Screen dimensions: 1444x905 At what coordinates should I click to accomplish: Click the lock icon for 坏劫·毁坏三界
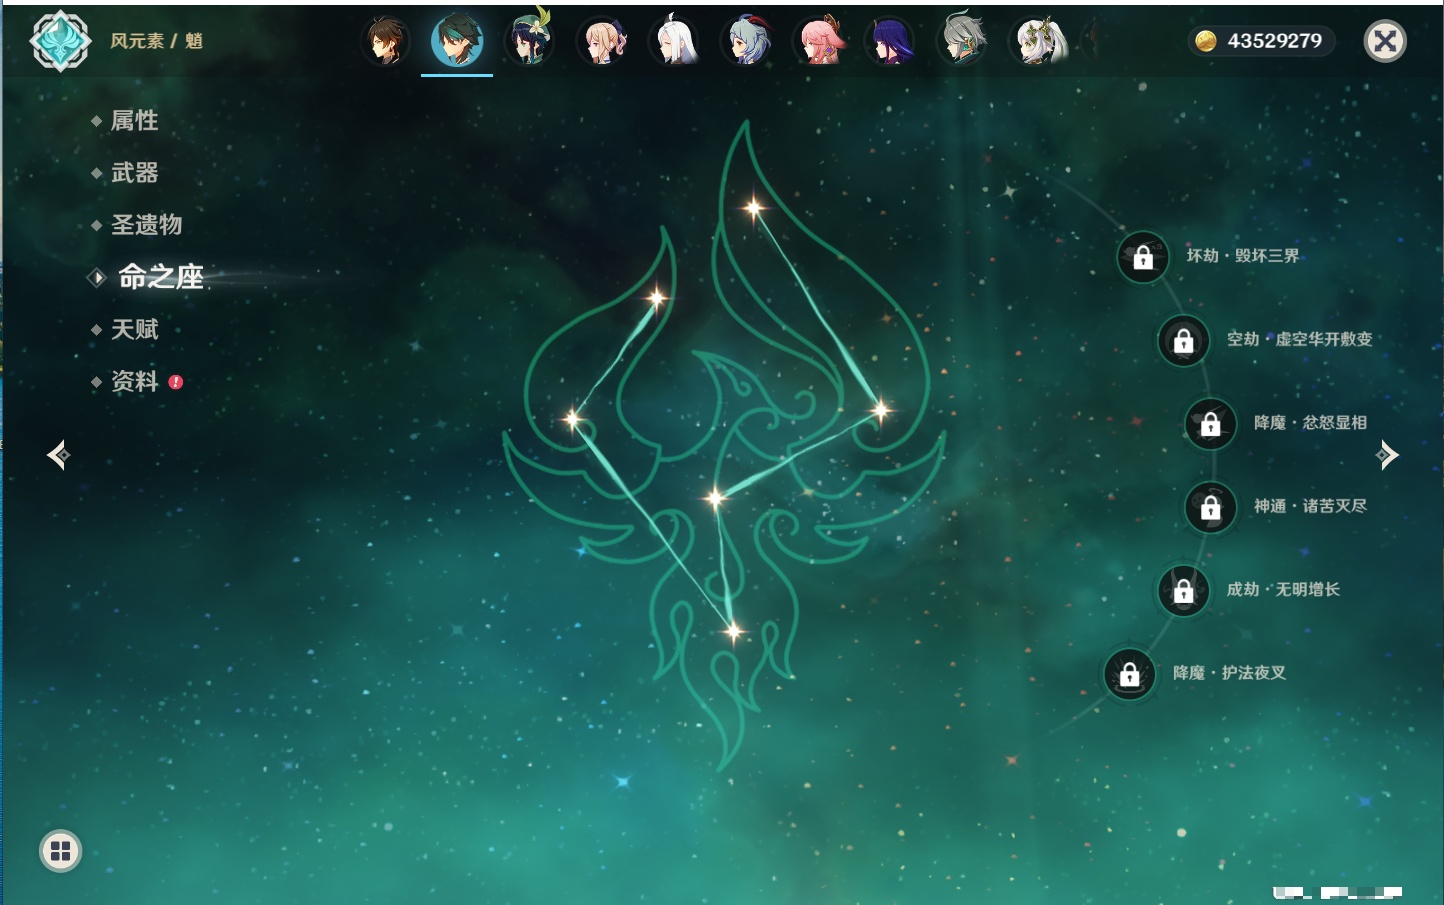(x=1143, y=257)
